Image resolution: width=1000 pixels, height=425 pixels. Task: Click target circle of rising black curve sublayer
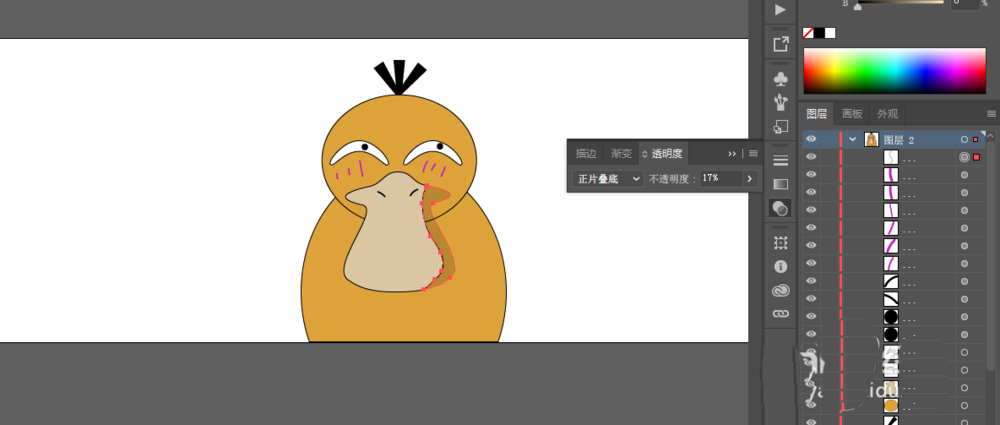[964, 281]
